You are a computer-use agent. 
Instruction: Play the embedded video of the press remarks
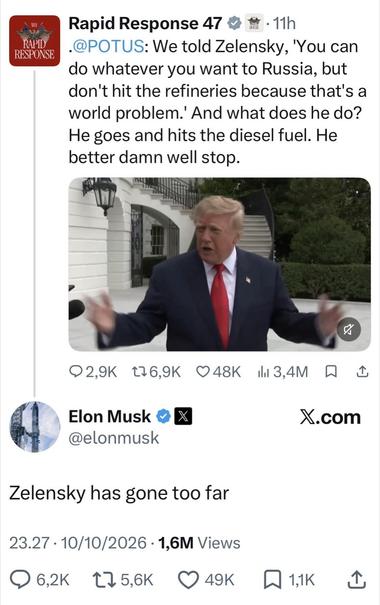pyautogui.click(x=220, y=264)
